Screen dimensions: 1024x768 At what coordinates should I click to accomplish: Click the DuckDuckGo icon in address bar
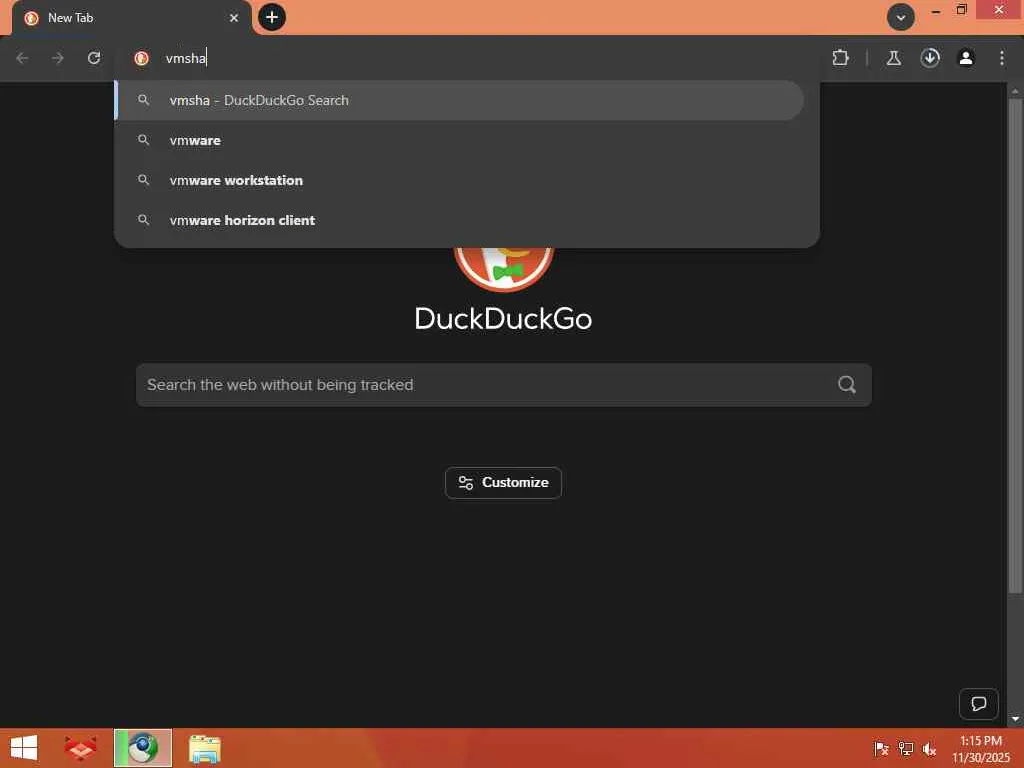click(141, 58)
